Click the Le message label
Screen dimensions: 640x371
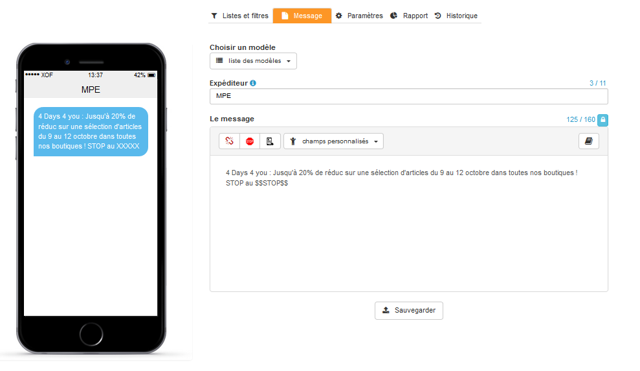[232, 119]
